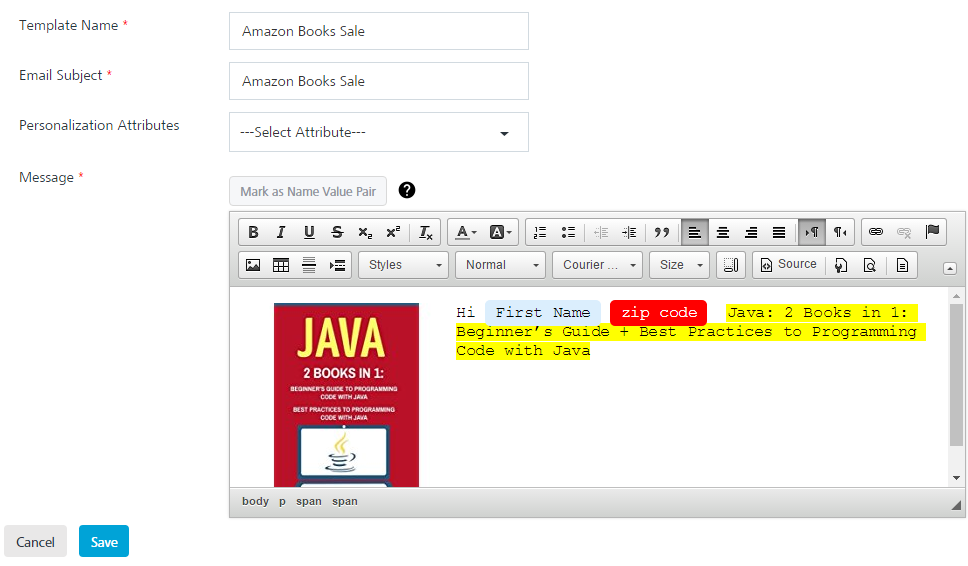Viewport: 968px width, 566px height.
Task: Click the editor resize handle
Action: (x=956, y=505)
